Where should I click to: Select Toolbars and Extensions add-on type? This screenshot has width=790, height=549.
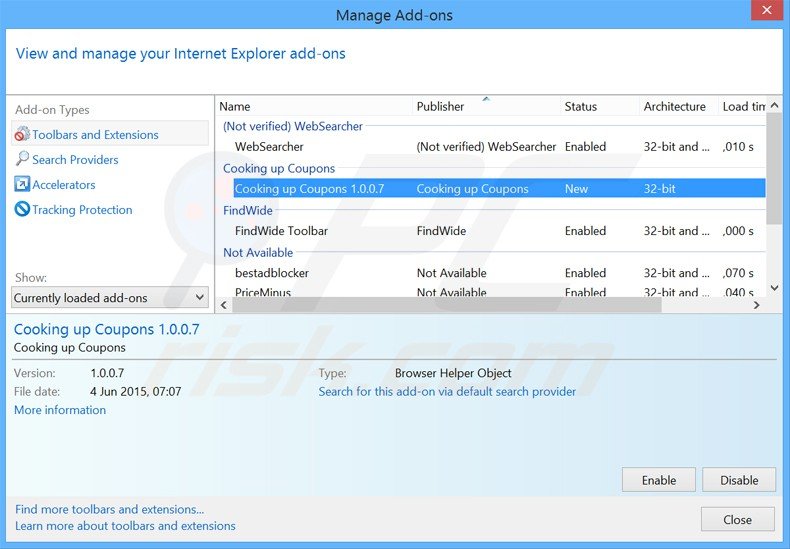click(x=110, y=134)
